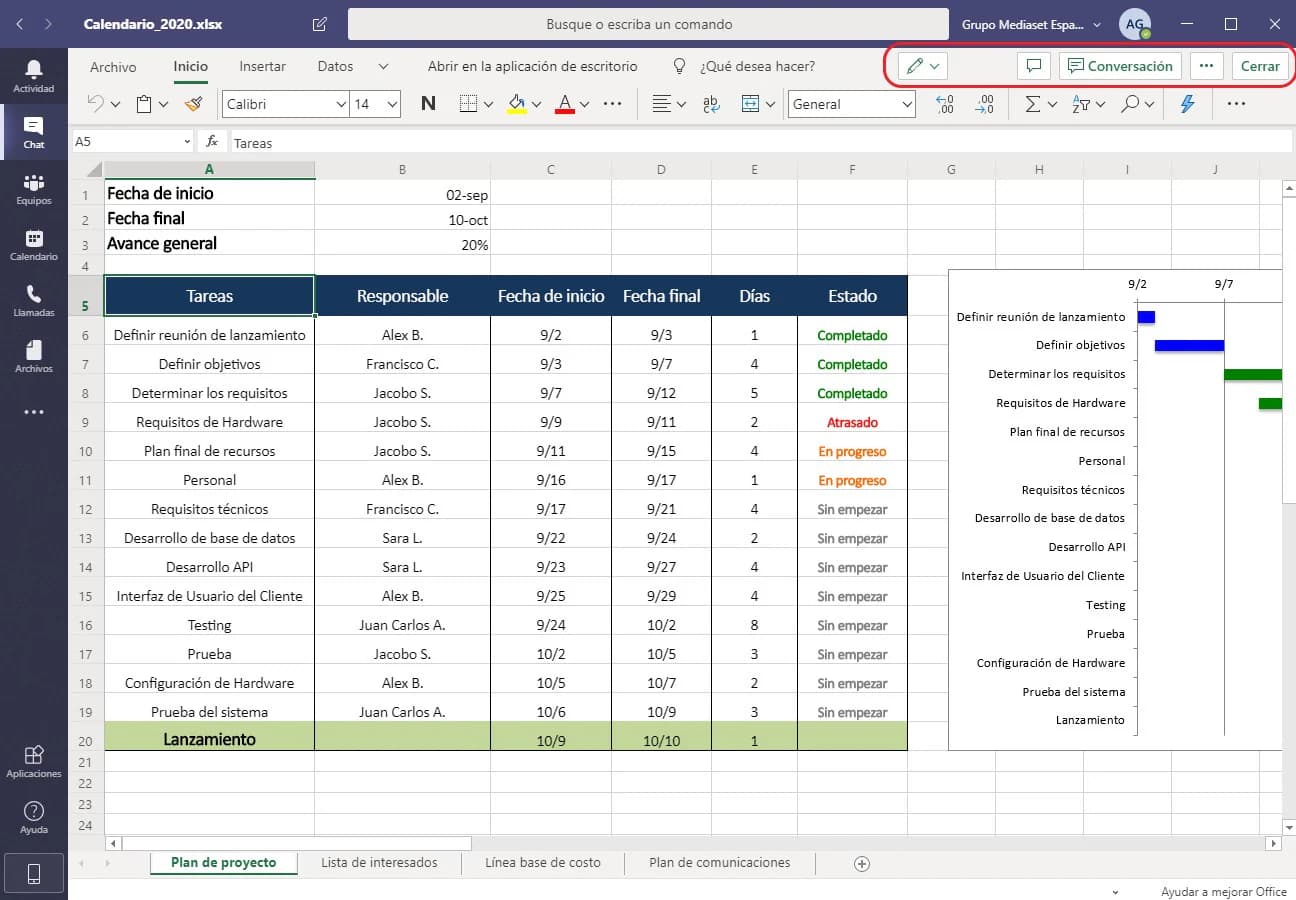Open the Lista de interesados sheet tab

coord(379,863)
